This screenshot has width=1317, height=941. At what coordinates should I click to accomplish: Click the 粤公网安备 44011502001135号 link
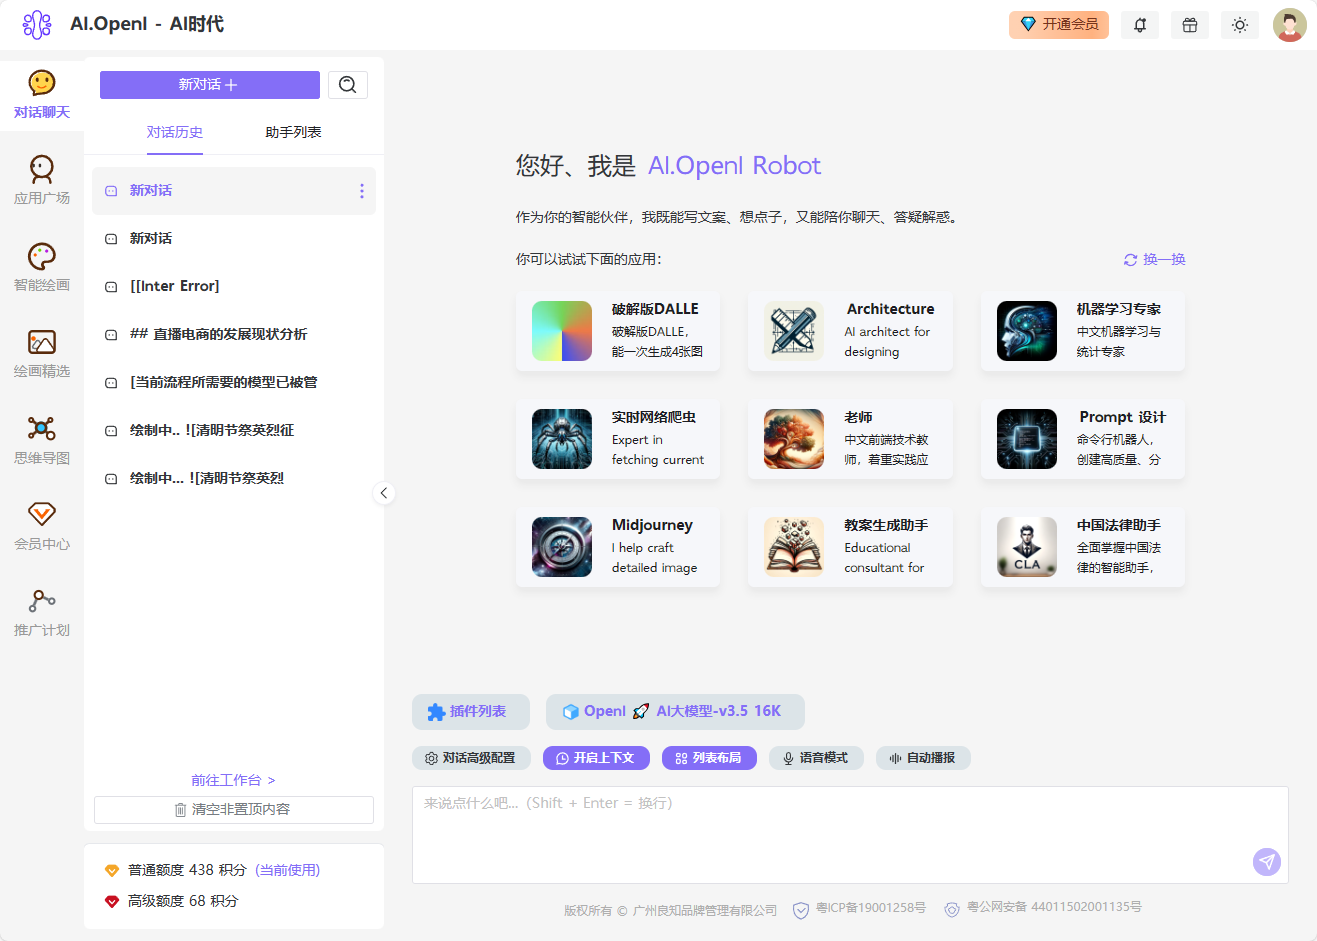pyautogui.click(x=1054, y=907)
